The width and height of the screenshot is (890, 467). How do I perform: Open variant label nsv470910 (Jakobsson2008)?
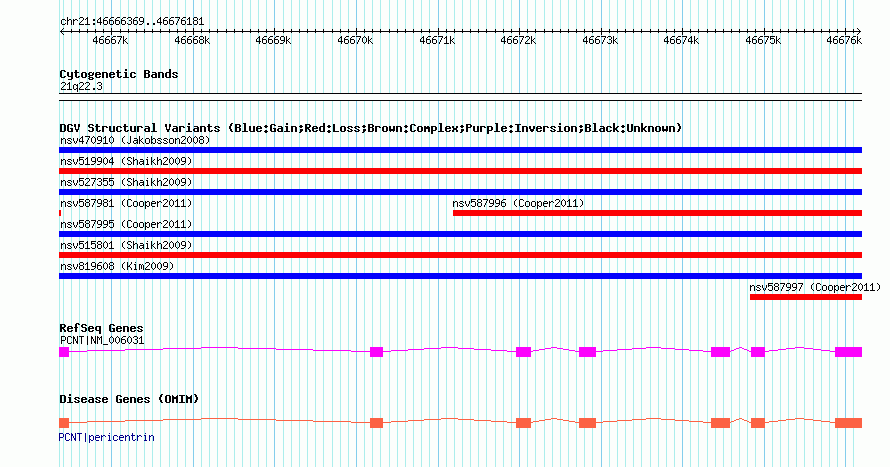(x=135, y=140)
